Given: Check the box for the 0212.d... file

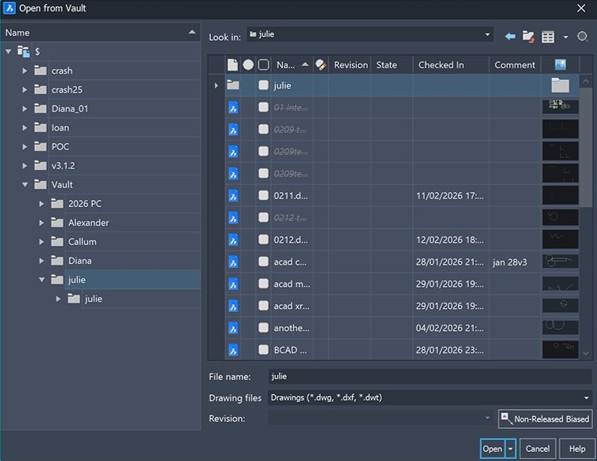Looking at the screenshot, I should pos(263,239).
